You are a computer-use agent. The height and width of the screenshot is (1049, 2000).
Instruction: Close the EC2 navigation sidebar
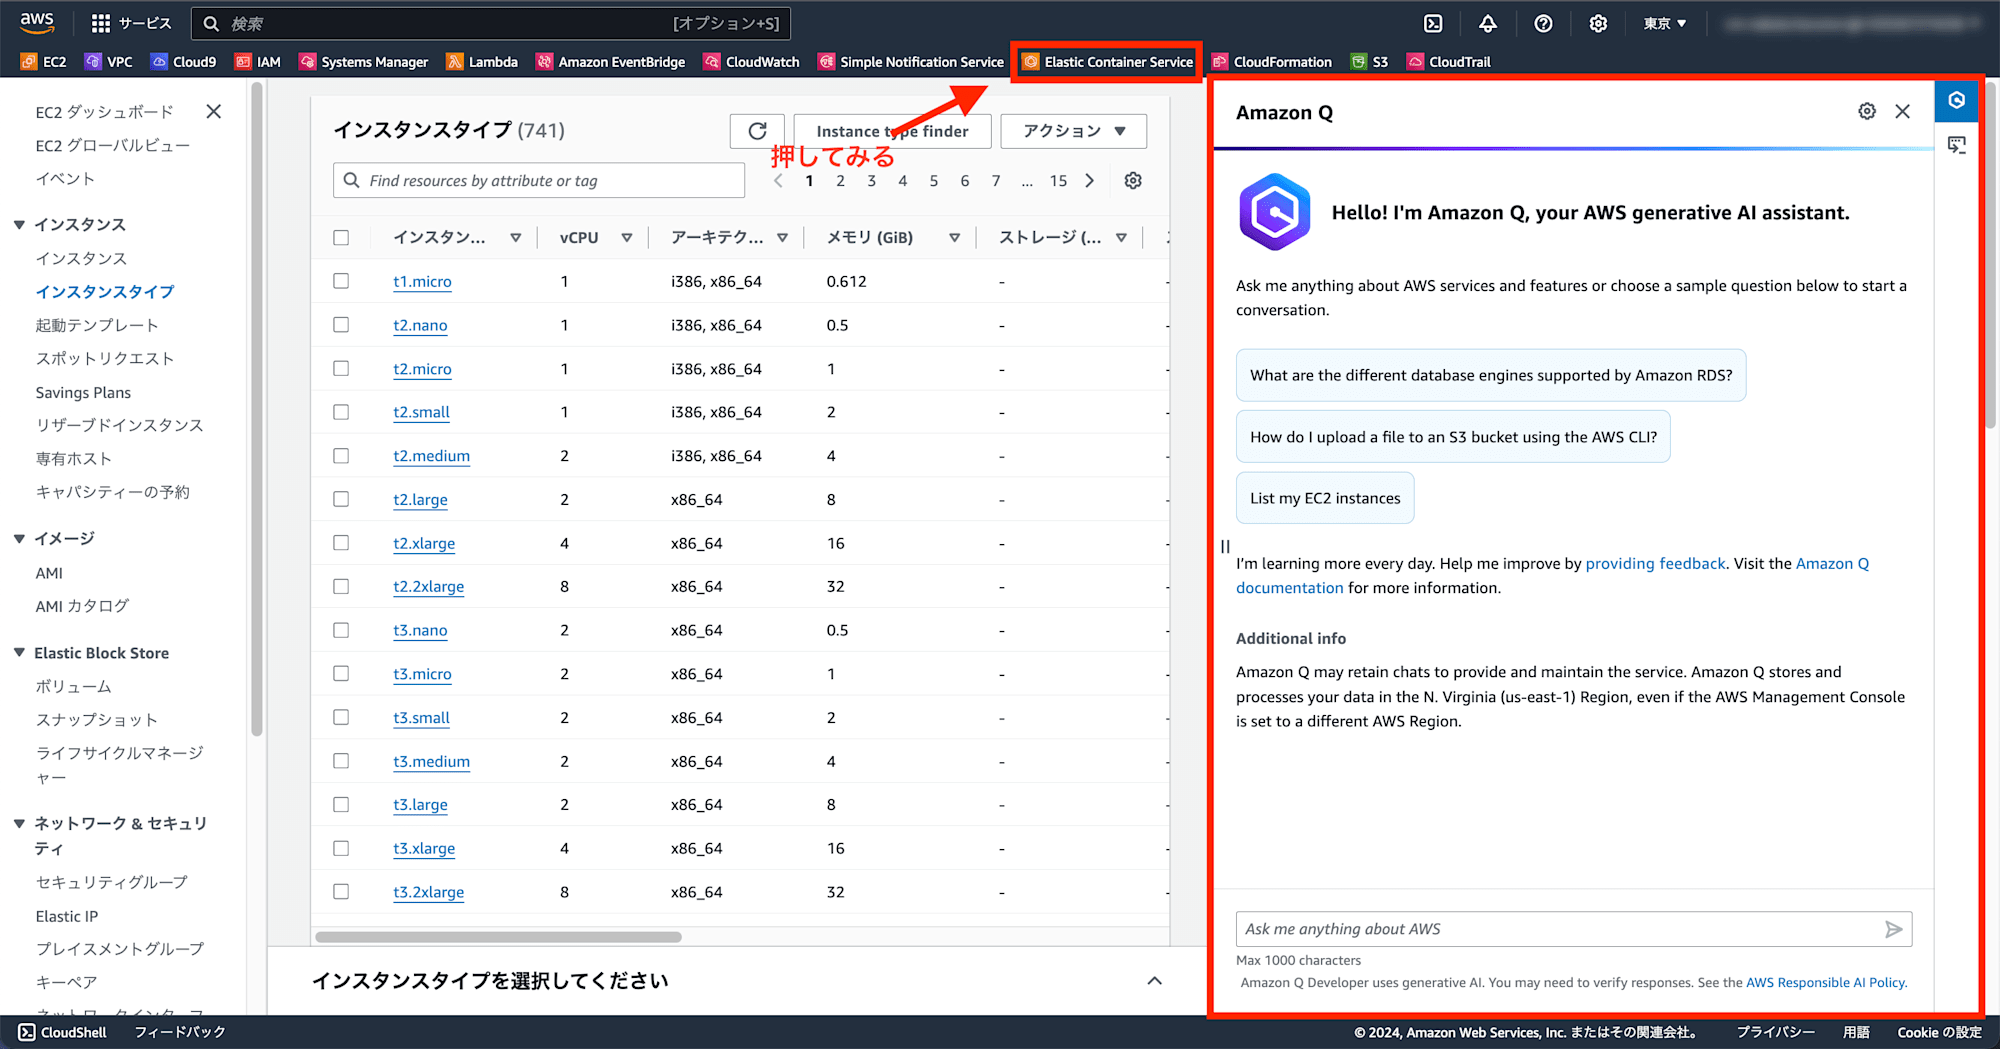213,112
